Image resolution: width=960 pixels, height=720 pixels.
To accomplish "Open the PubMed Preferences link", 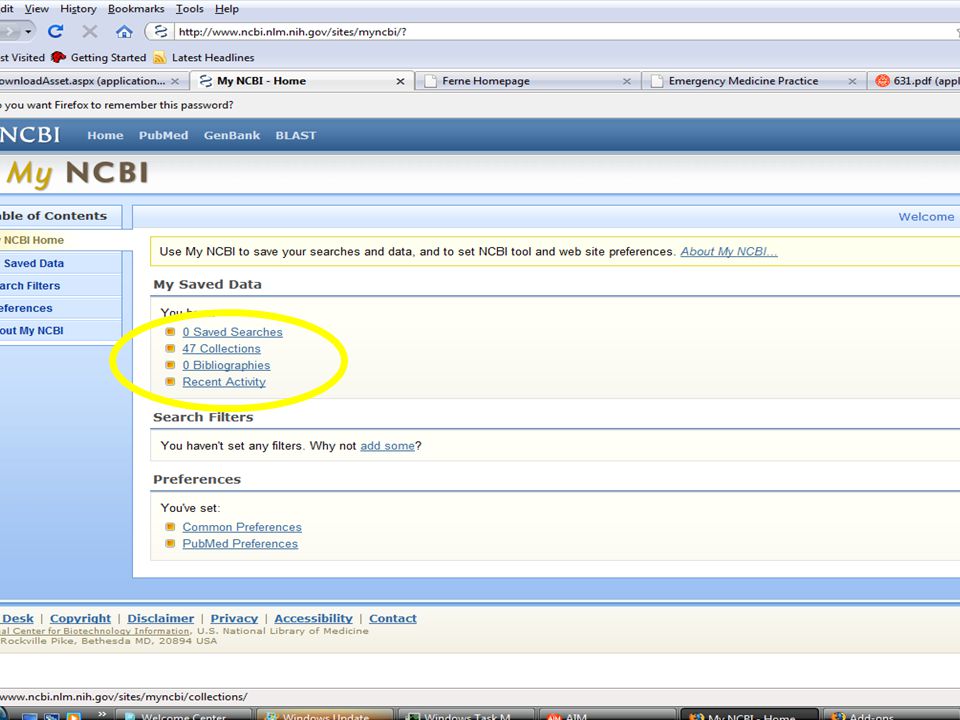I will 240,544.
